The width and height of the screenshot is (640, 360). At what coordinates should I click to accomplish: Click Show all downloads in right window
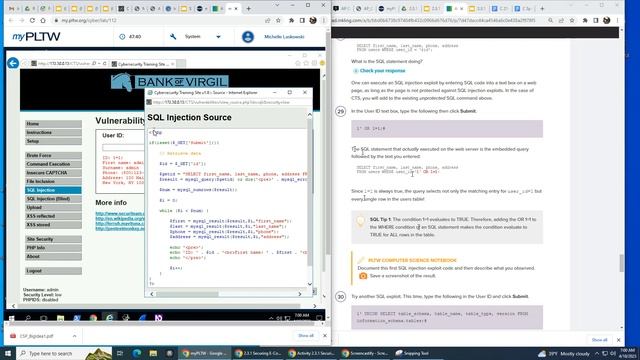click(599, 340)
